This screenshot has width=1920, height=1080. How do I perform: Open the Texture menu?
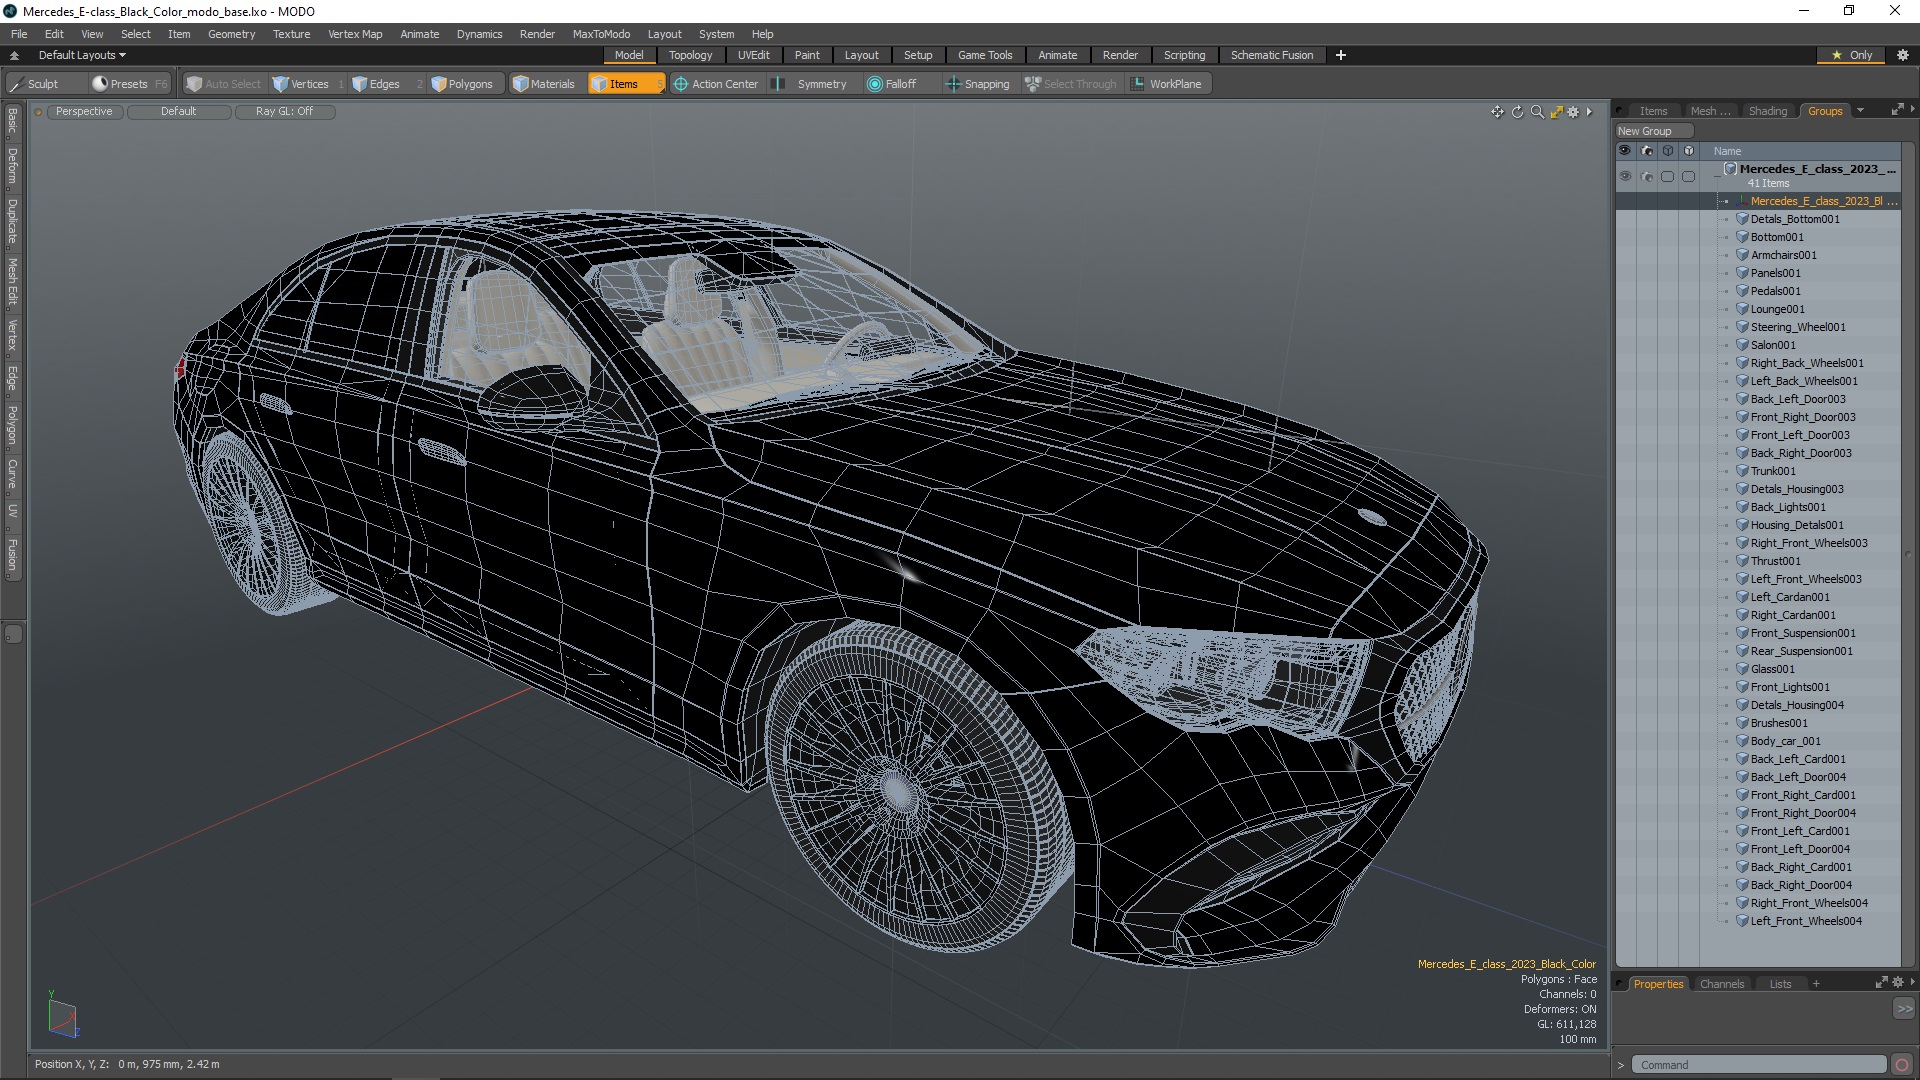[291, 34]
